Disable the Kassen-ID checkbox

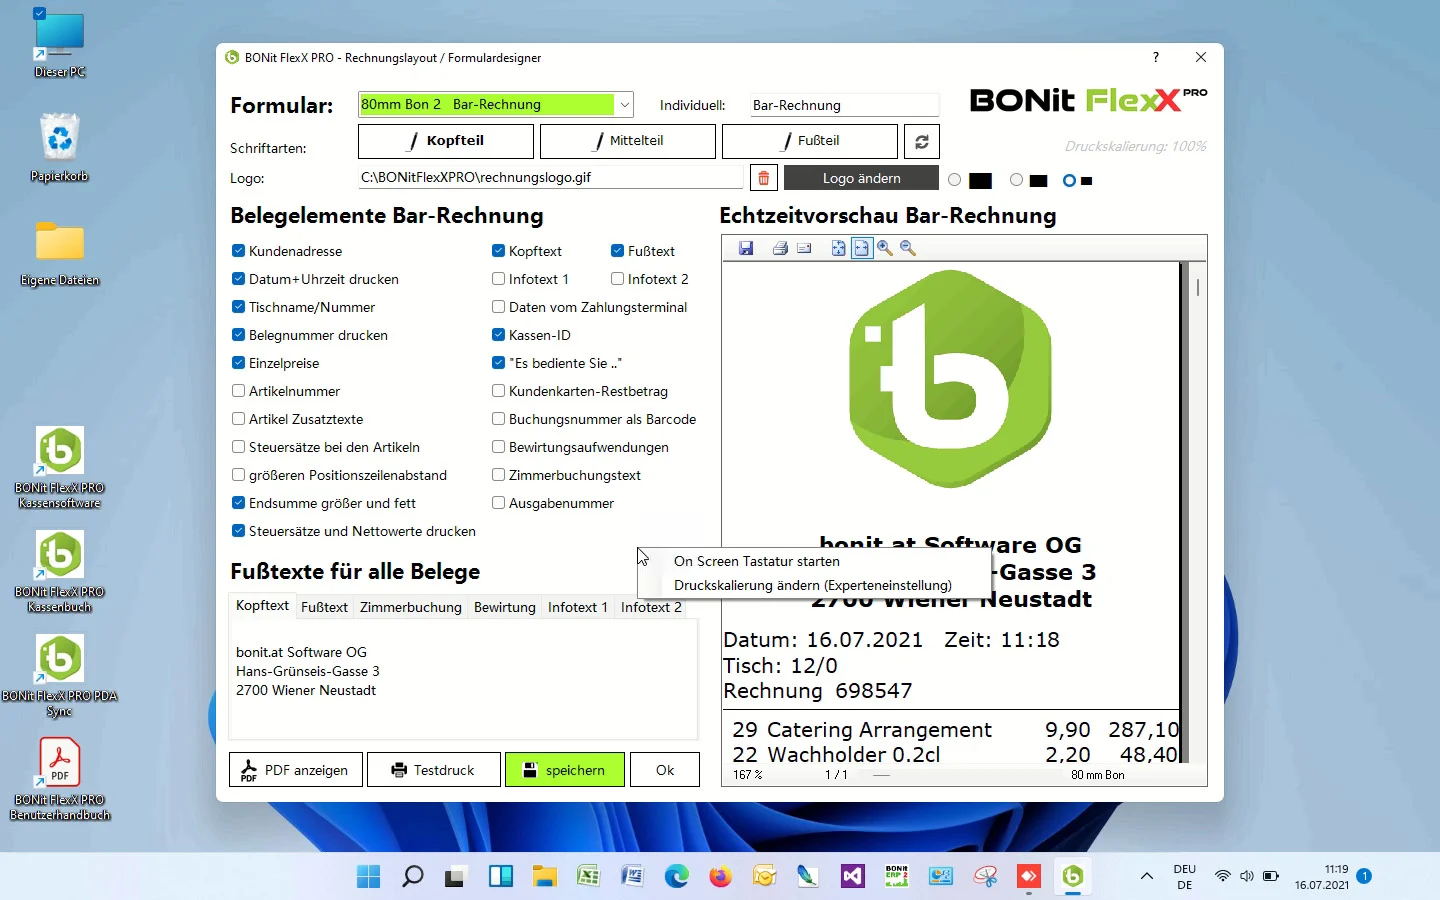pyautogui.click(x=497, y=335)
